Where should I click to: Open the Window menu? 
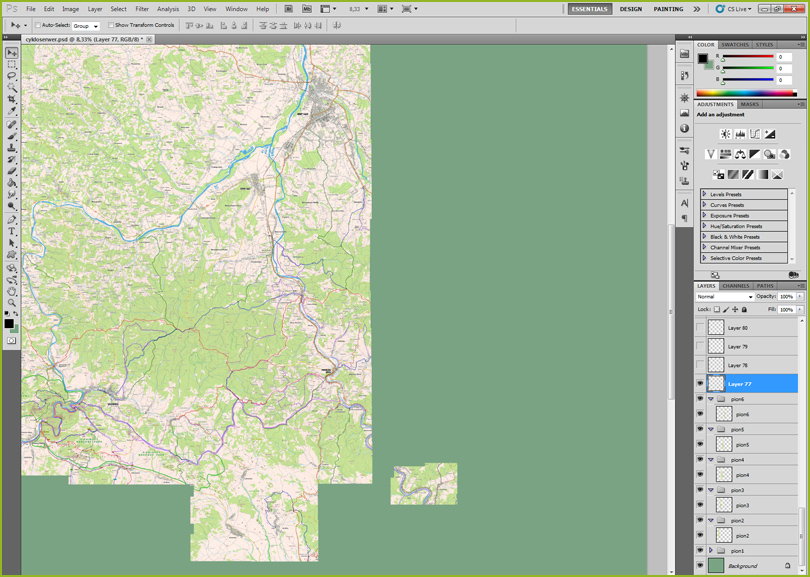pyautogui.click(x=237, y=9)
